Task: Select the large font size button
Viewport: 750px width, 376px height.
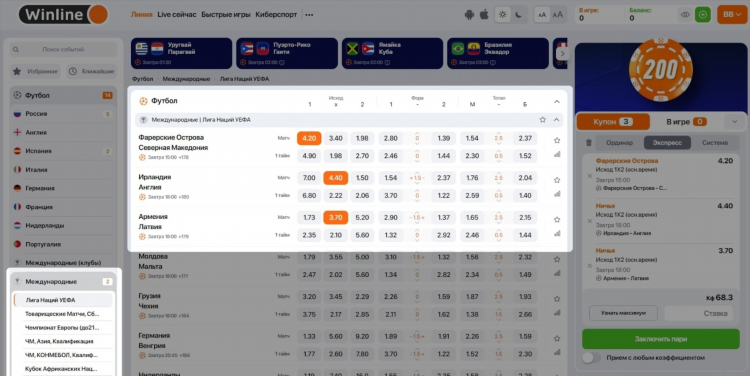Action: click(x=558, y=15)
